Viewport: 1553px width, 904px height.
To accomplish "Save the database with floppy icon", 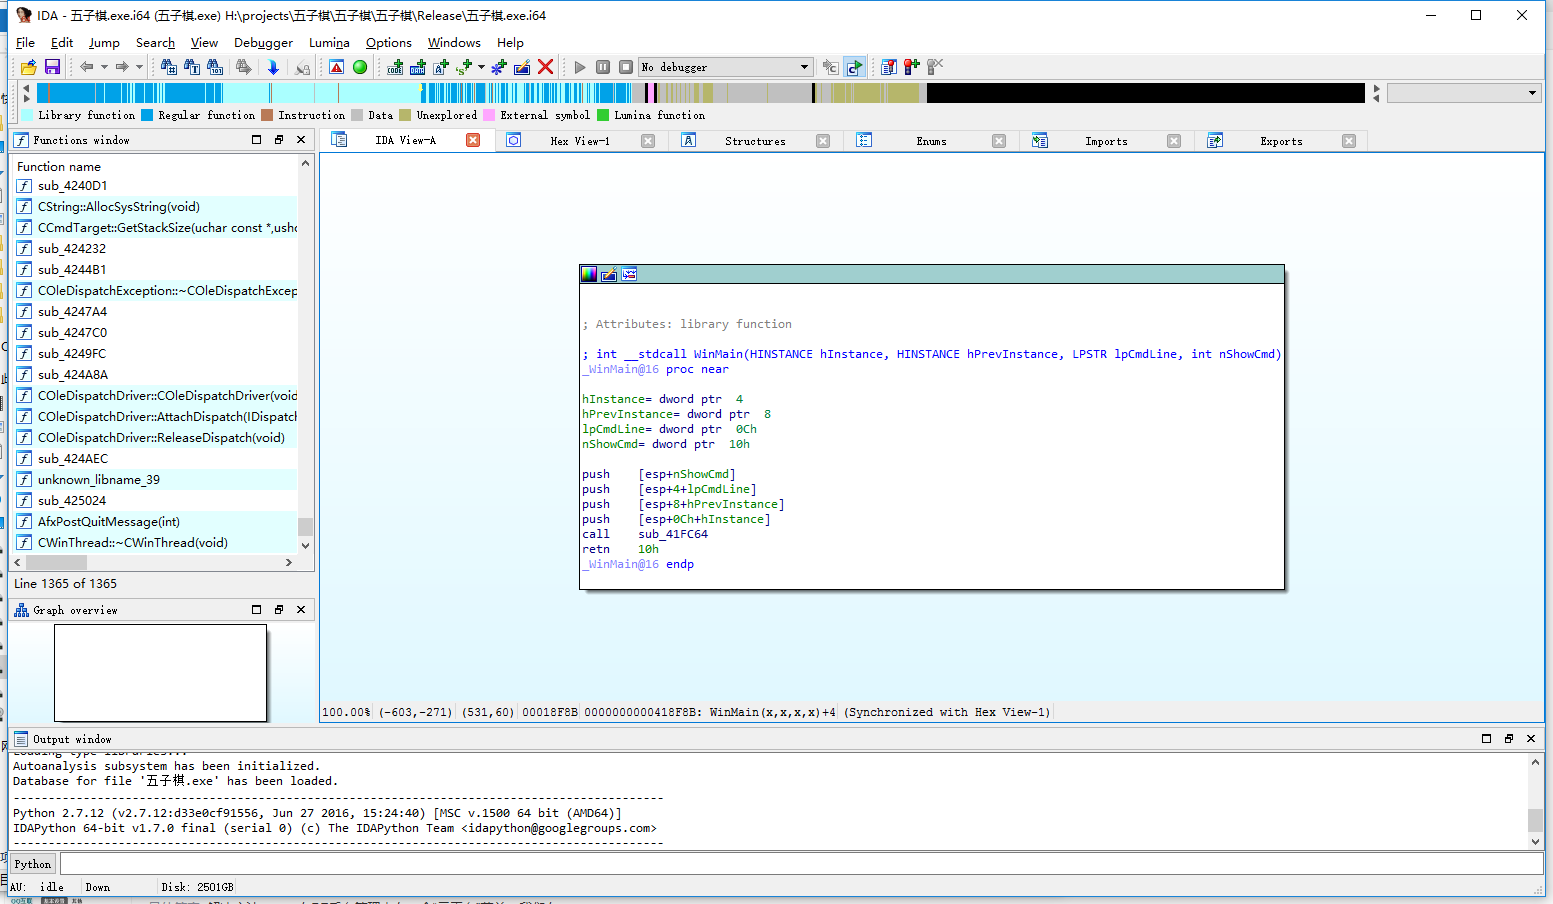I will coord(52,67).
